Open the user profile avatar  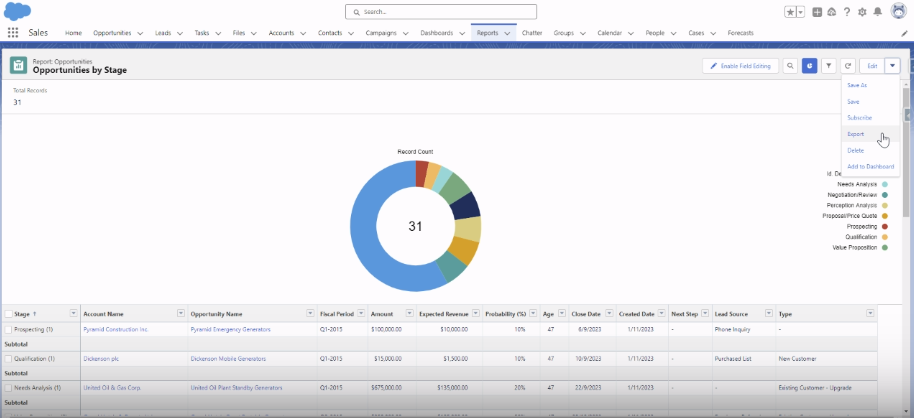point(899,11)
